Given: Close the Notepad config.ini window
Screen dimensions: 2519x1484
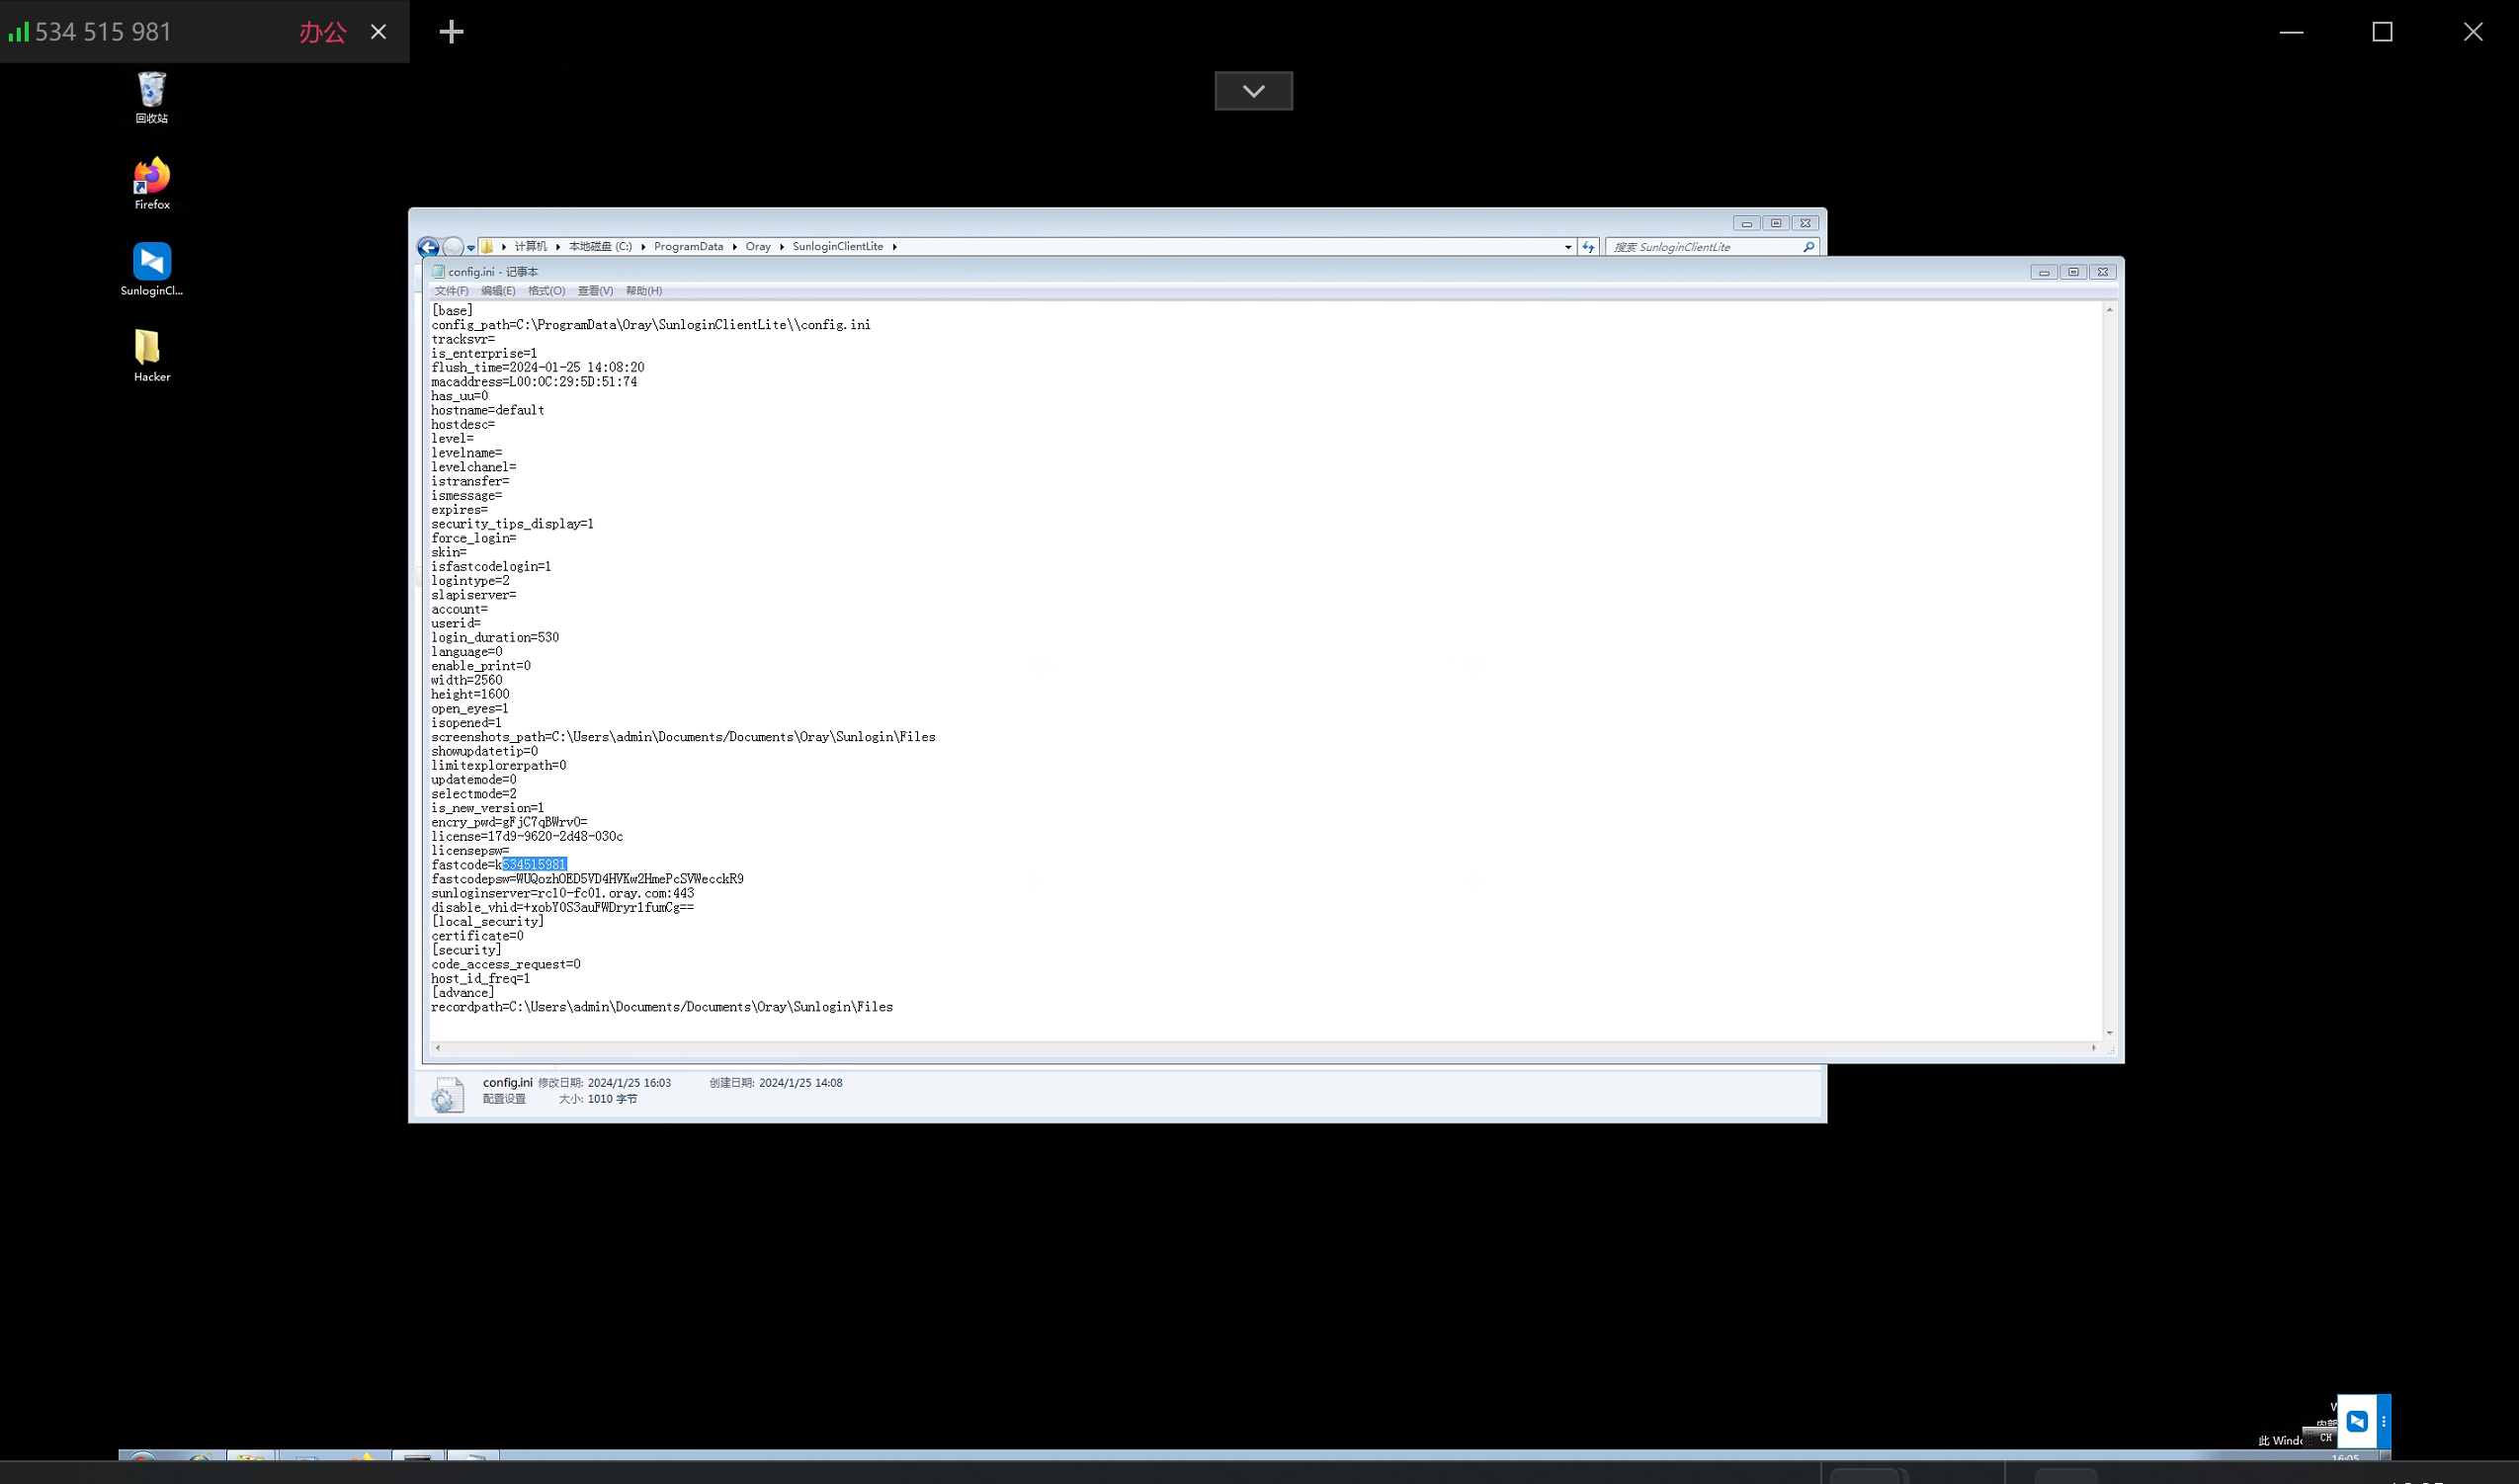Looking at the screenshot, I should pos(2103,272).
